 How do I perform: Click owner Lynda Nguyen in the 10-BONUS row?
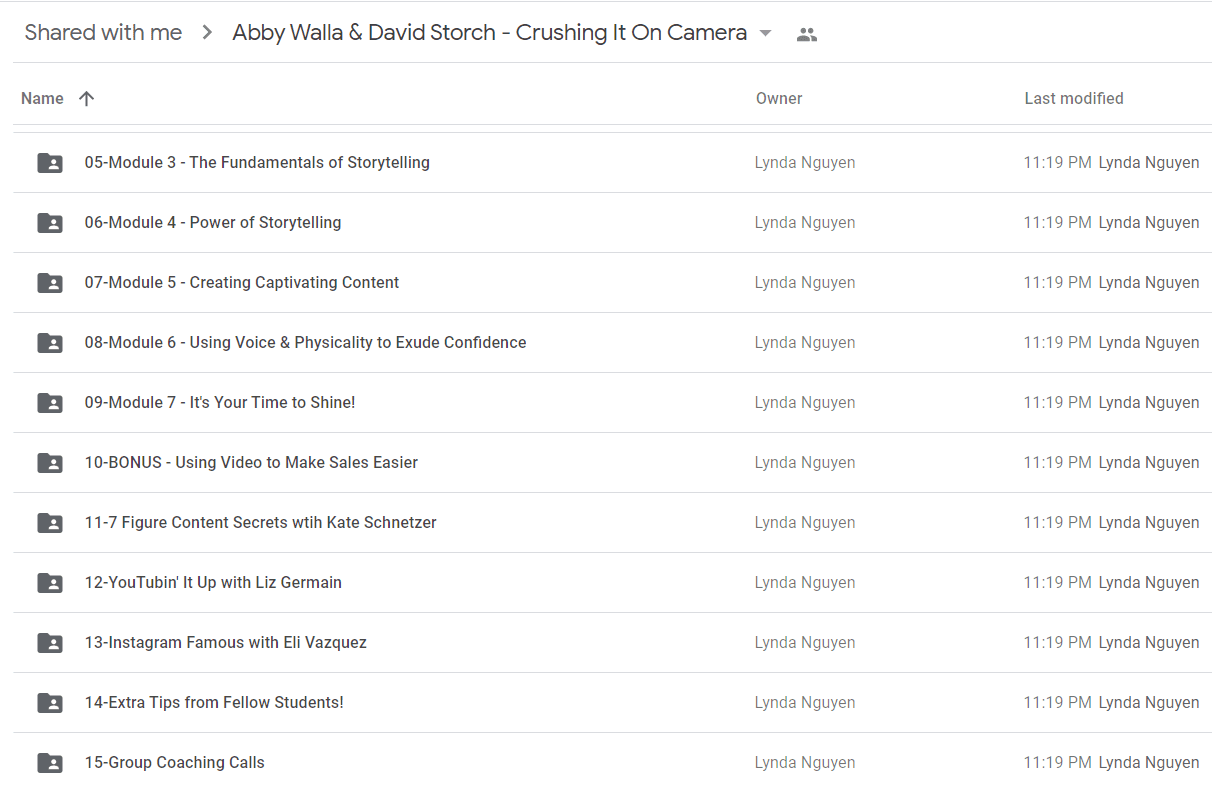(x=805, y=462)
